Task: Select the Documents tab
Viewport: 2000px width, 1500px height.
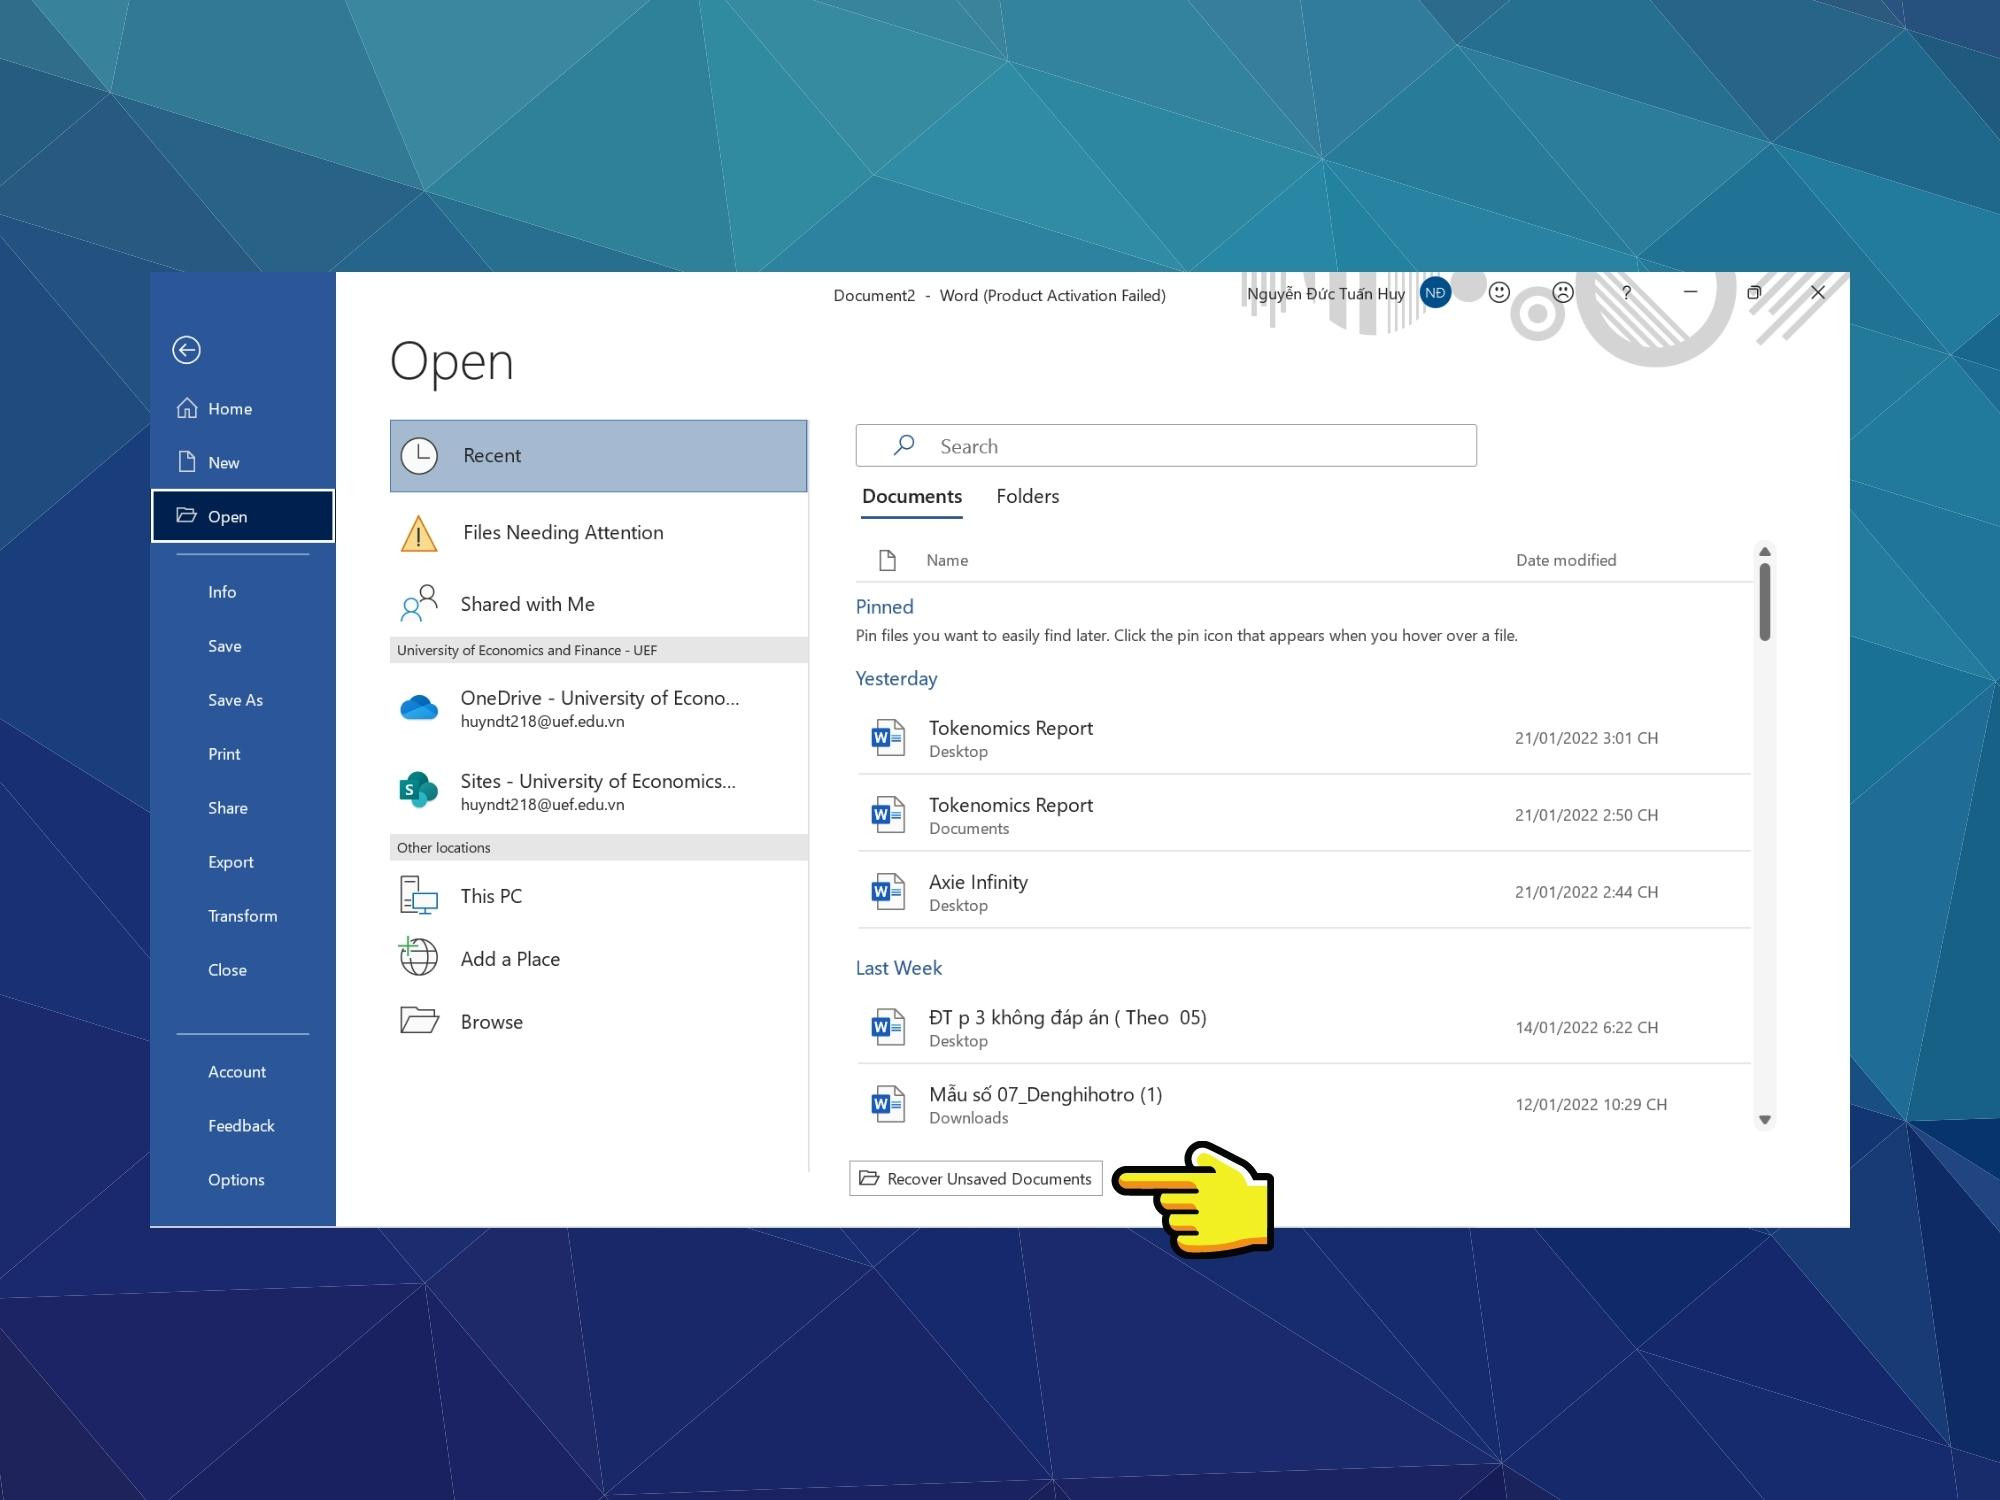Action: tap(911, 496)
